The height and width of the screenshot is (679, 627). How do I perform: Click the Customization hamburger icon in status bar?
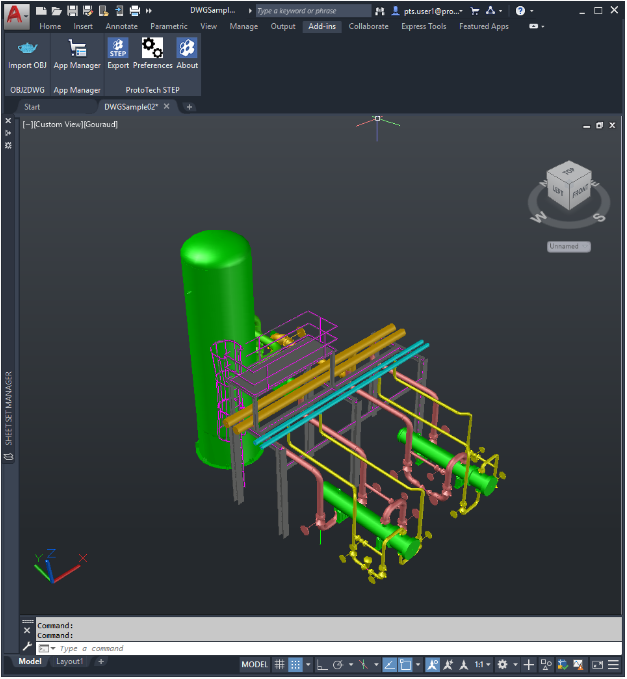coord(613,665)
